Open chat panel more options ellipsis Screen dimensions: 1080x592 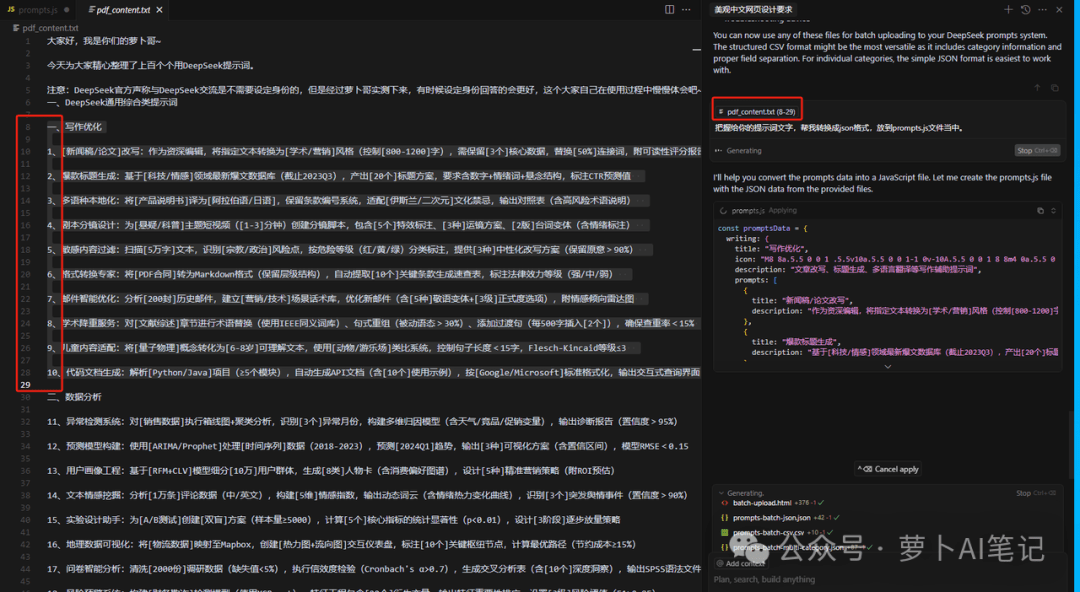click(1042, 10)
